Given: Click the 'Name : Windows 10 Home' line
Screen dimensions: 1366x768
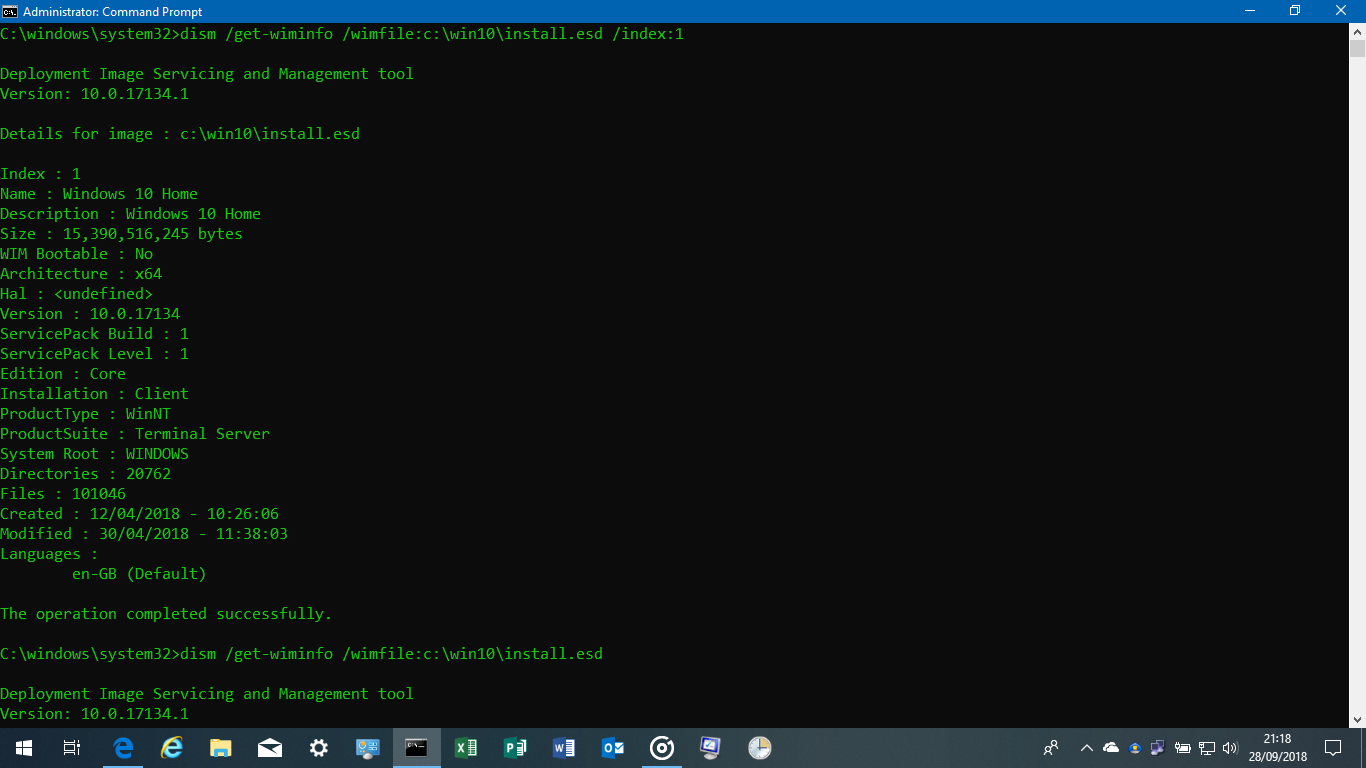Looking at the screenshot, I should 99,194.
